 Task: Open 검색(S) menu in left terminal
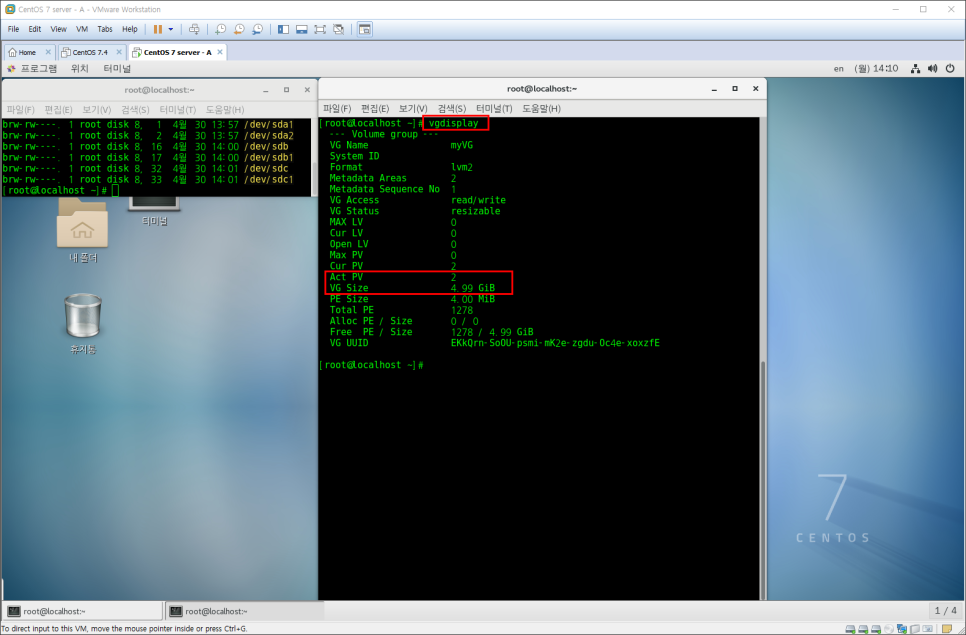click(x=135, y=110)
